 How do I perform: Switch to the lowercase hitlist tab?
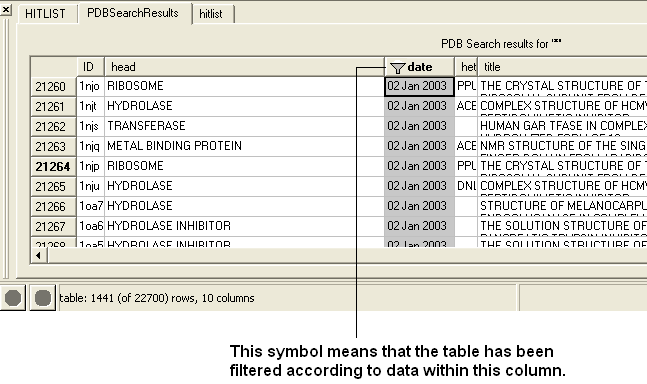coord(211,14)
